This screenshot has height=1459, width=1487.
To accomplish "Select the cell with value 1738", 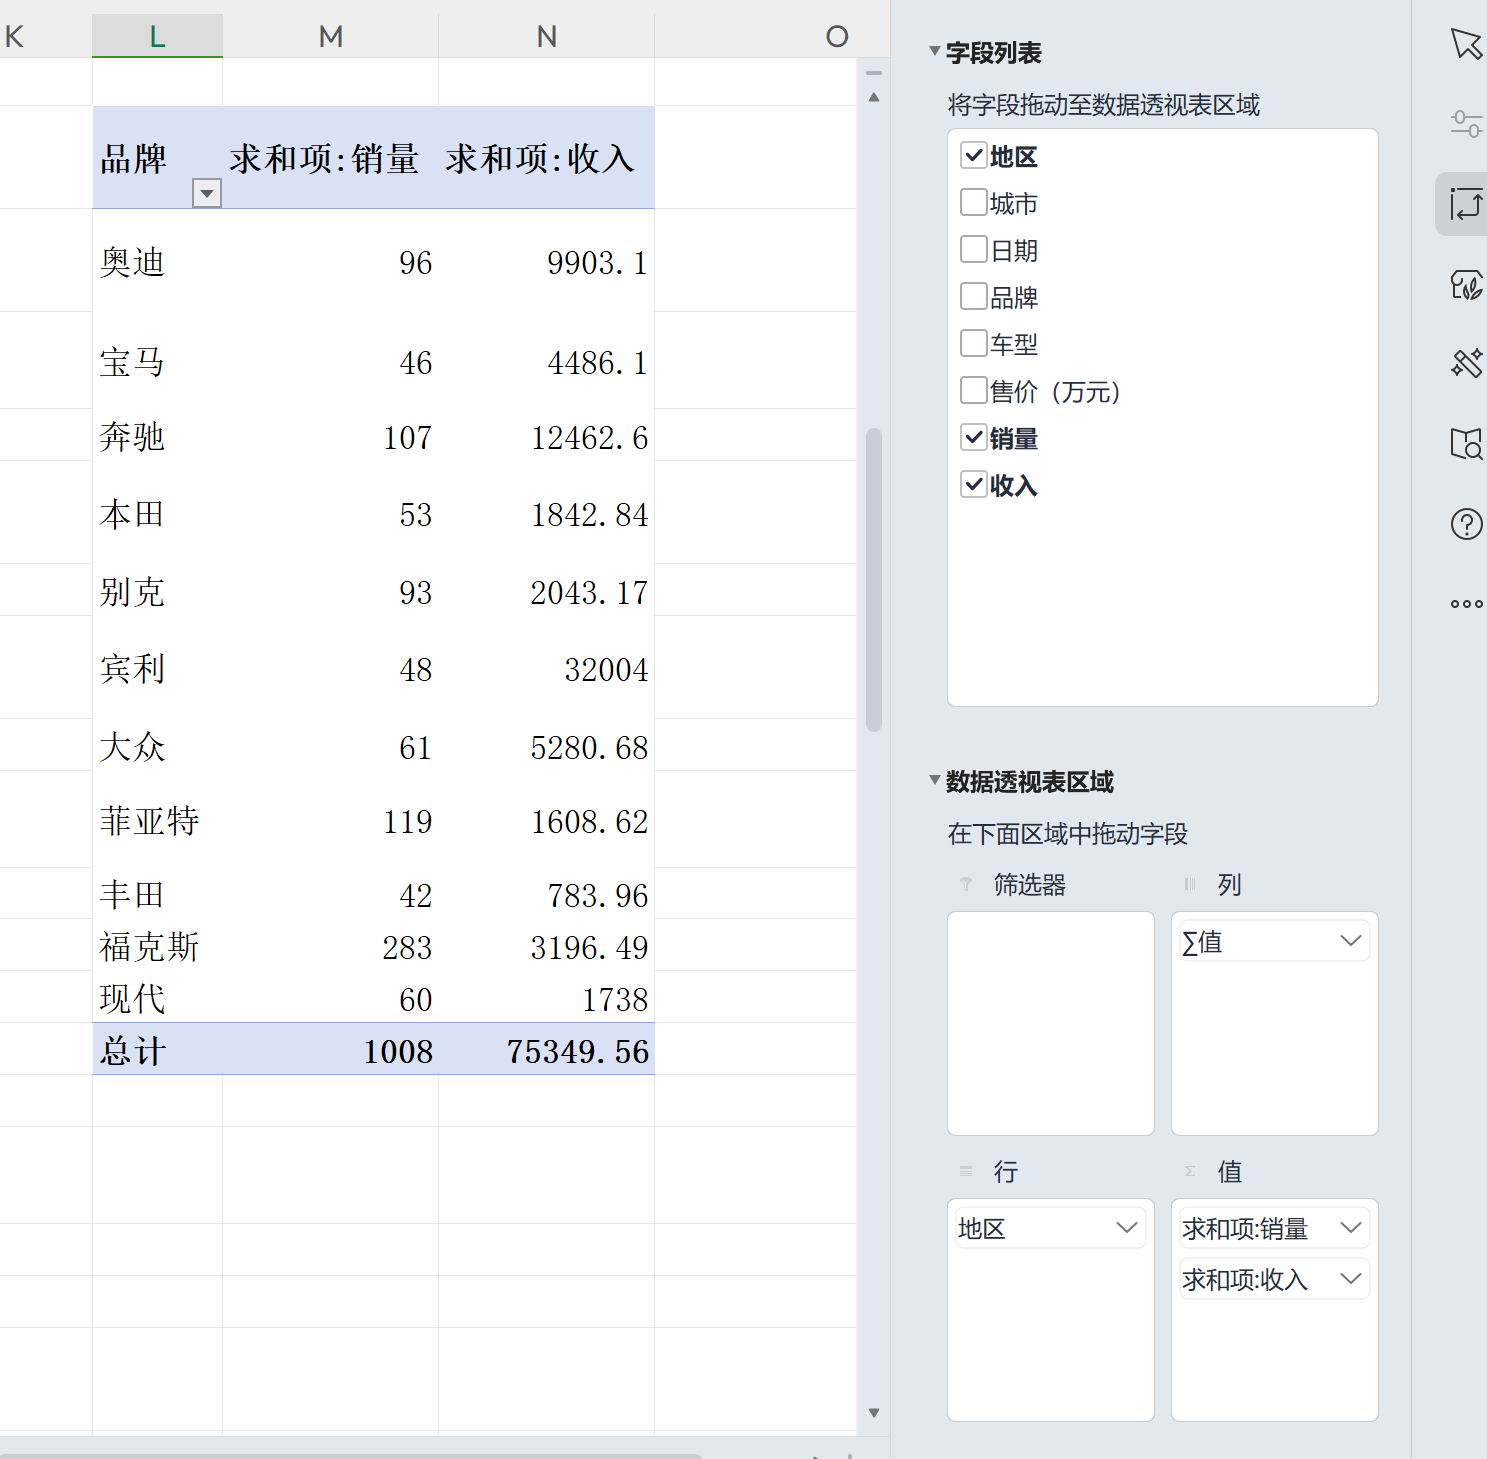I will point(546,997).
